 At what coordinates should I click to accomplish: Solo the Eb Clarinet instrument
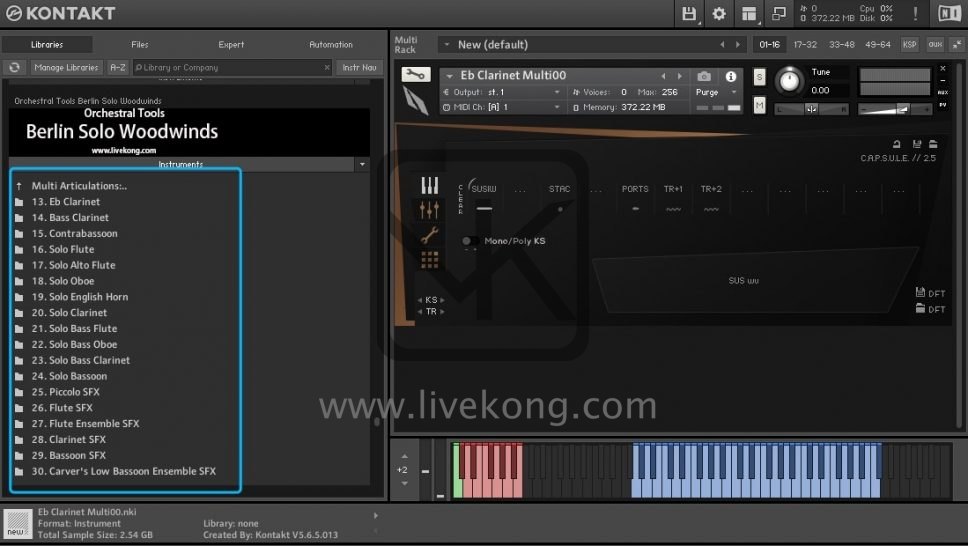pyautogui.click(x=759, y=77)
